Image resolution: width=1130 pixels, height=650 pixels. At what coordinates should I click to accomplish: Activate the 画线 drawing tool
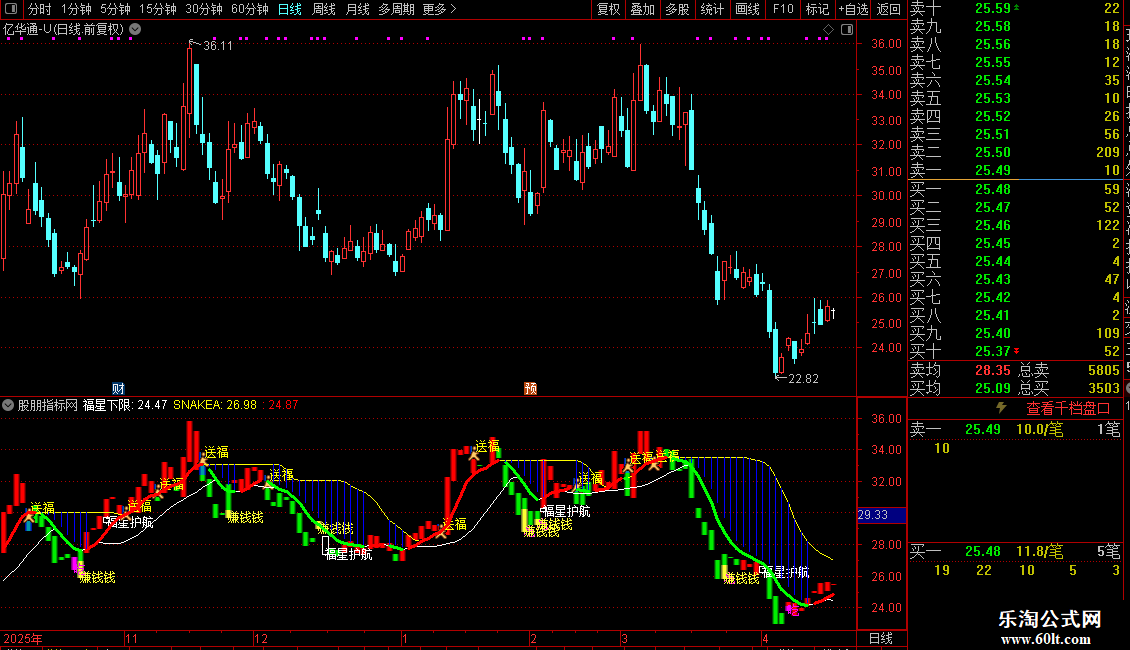click(747, 9)
